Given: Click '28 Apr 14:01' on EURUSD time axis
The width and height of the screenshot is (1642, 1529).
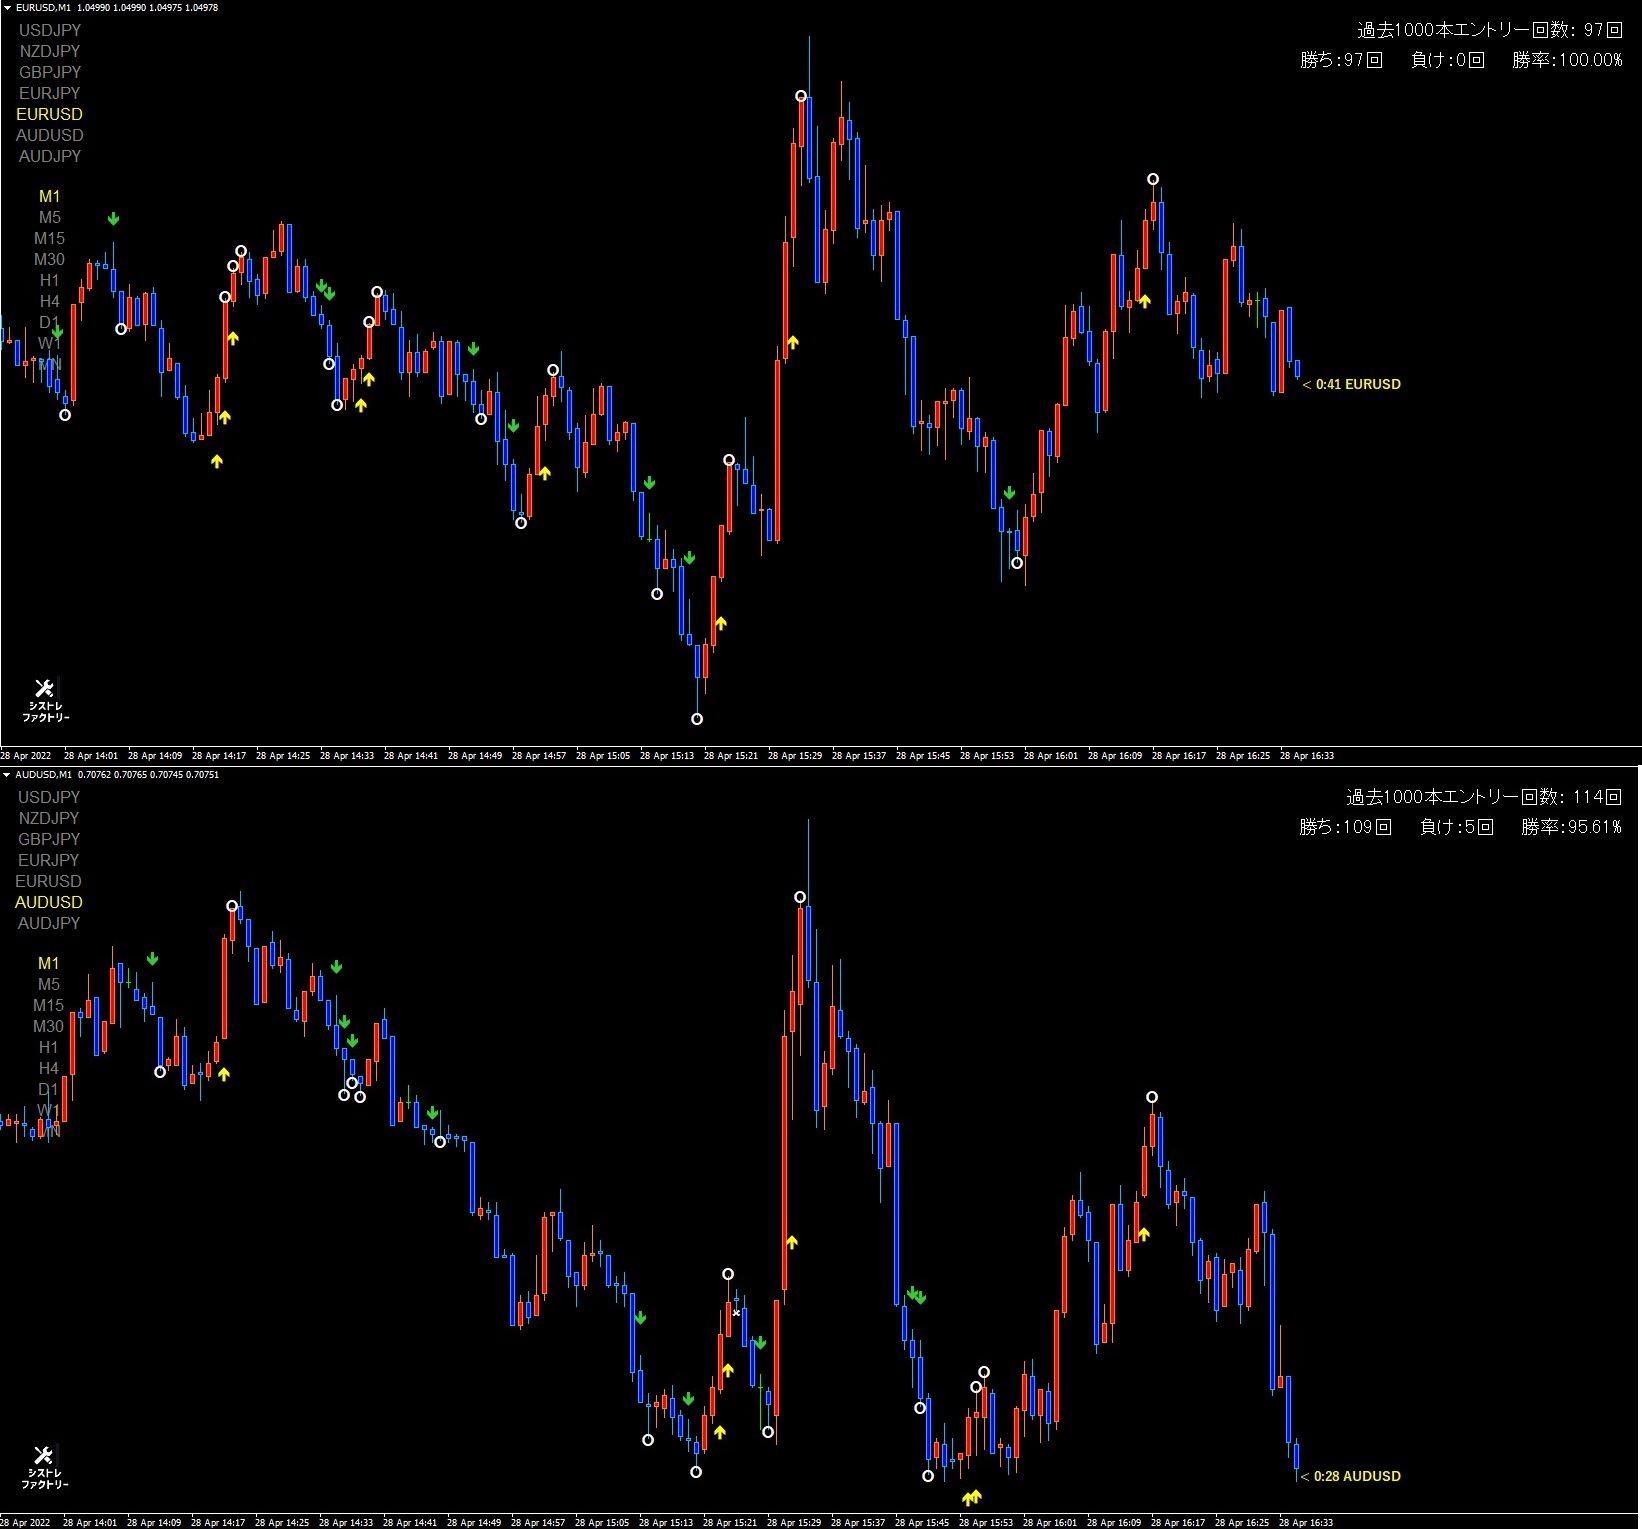Looking at the screenshot, I should pyautogui.click(x=91, y=756).
